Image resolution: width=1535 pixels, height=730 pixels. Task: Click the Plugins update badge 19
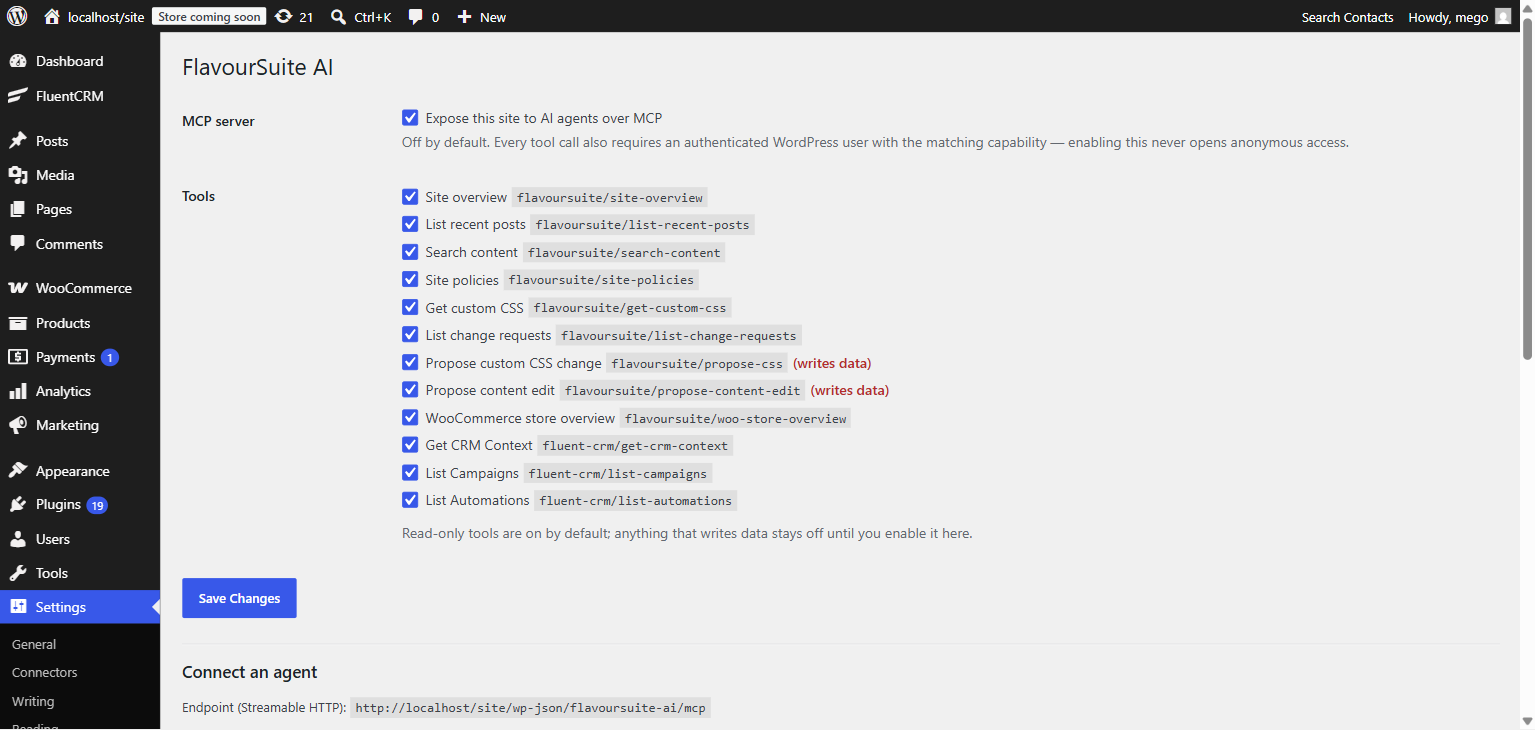tap(97, 506)
